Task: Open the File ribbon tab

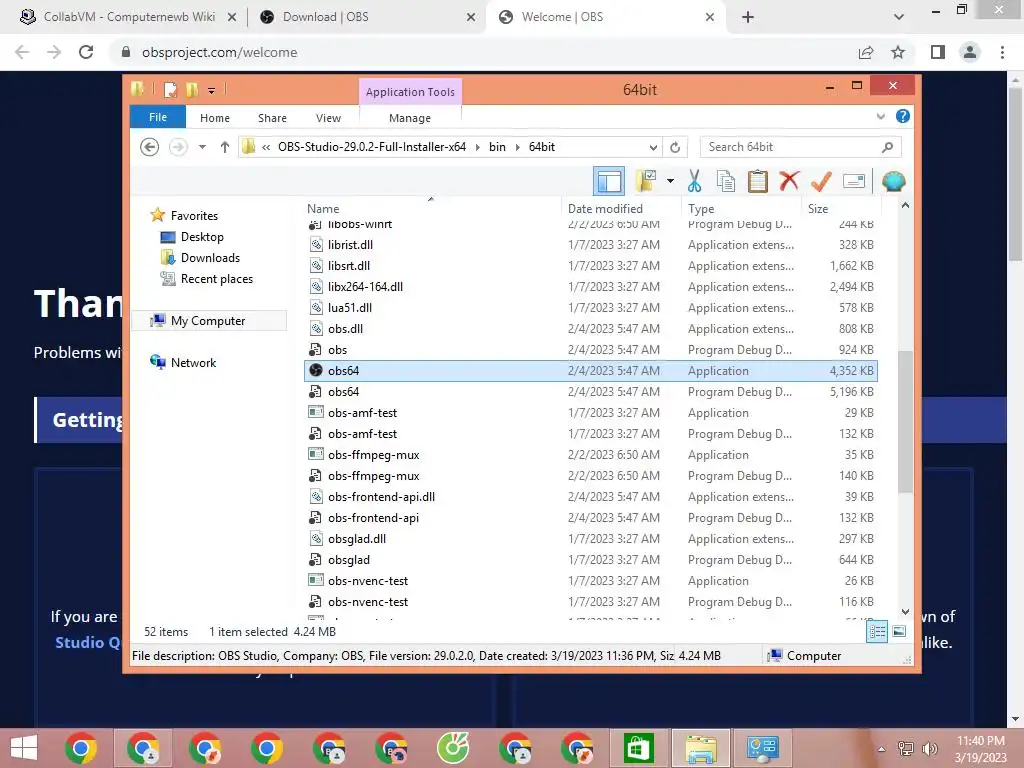Action: pyautogui.click(x=158, y=117)
